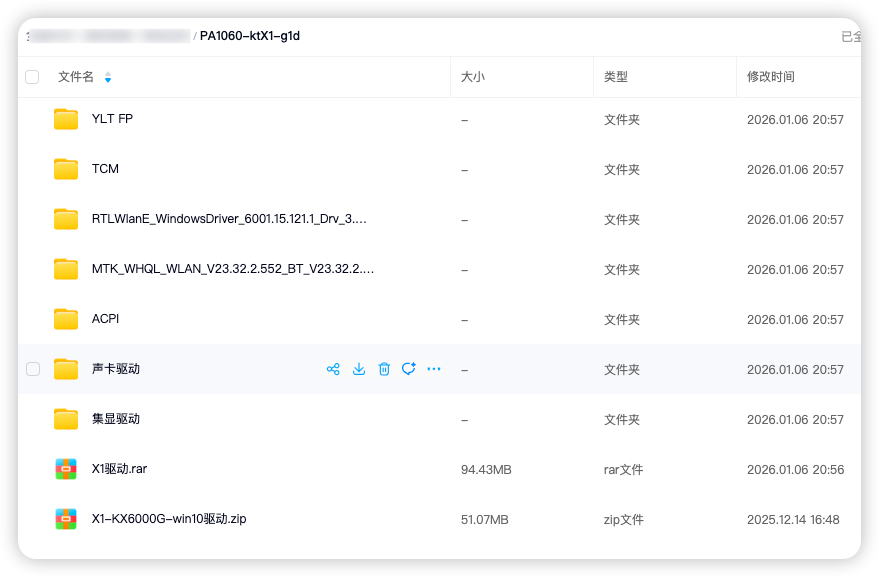
Task: Sort files by 类型 column header
Action: pos(616,77)
